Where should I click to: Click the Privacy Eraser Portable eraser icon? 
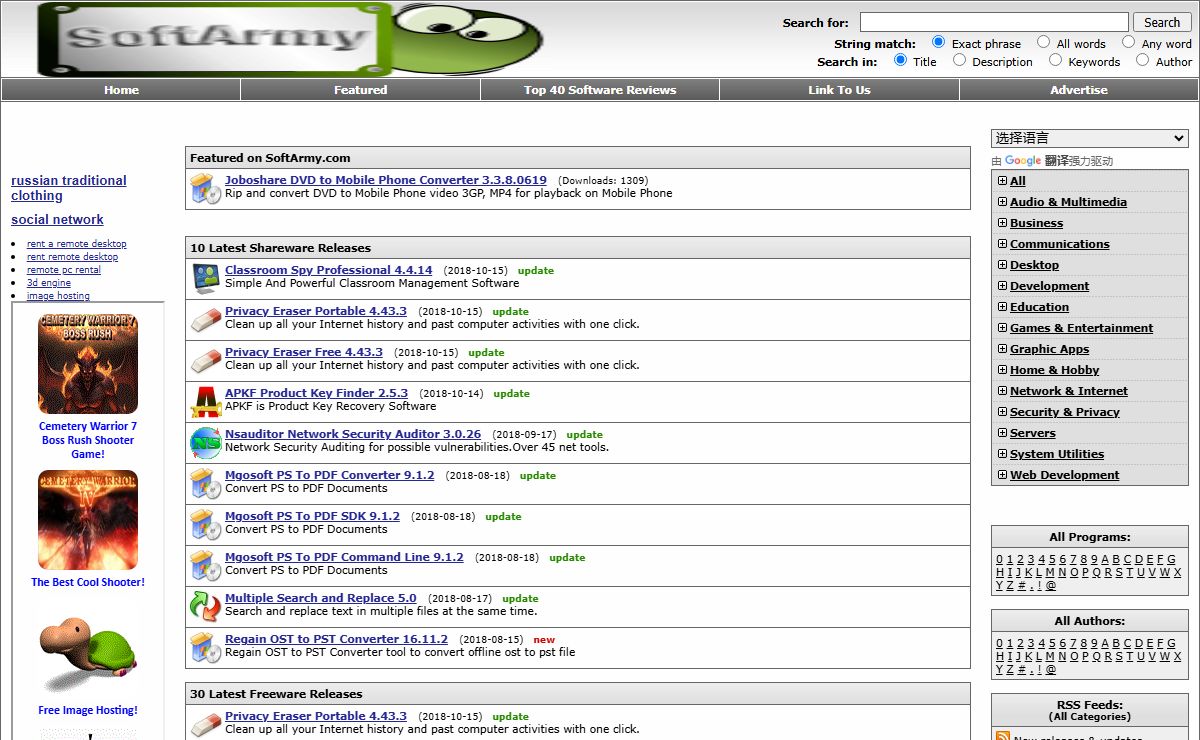point(205,319)
